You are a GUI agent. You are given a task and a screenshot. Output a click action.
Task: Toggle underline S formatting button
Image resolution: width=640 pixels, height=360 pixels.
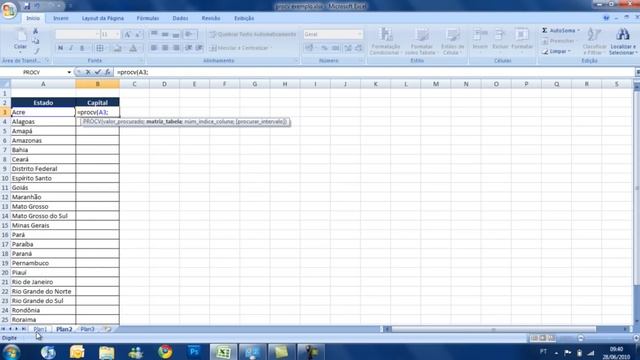tap(82, 48)
